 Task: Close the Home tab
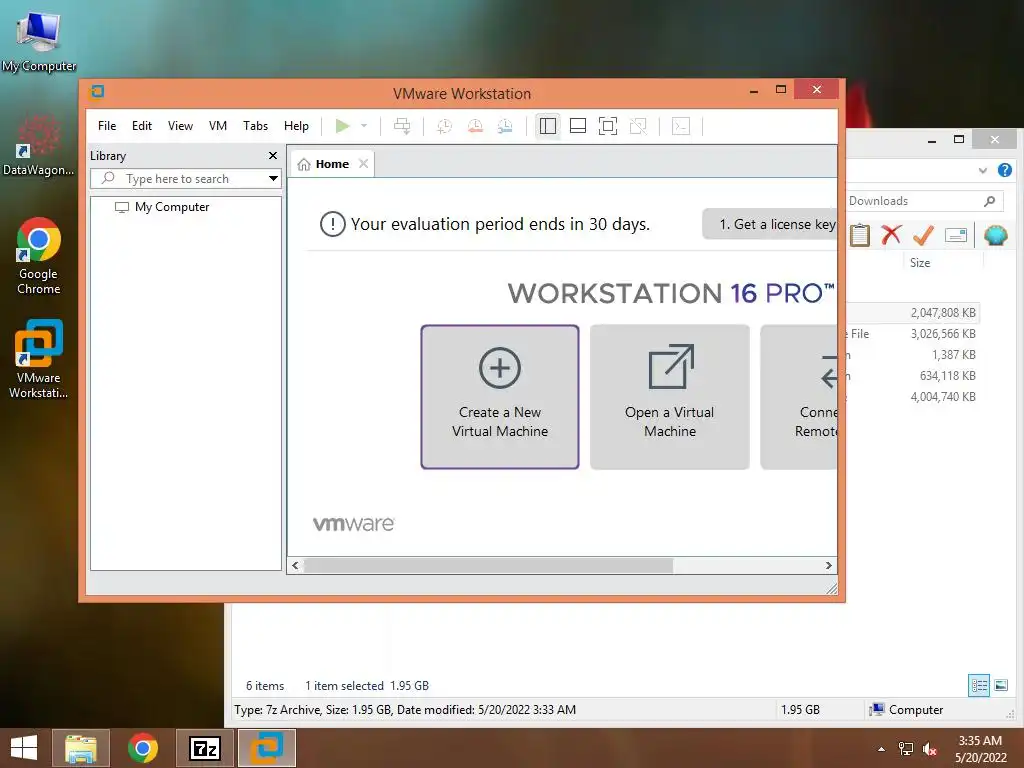[x=364, y=164]
